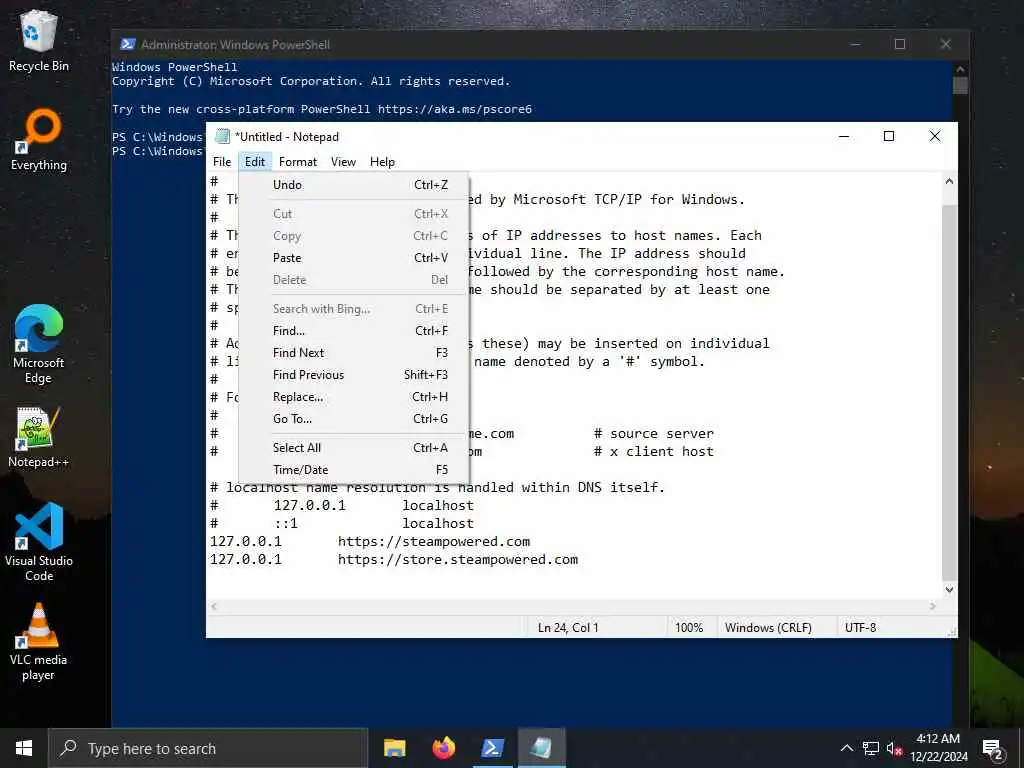Click the https://store.steampowered.com hosts entry

click(x=458, y=560)
